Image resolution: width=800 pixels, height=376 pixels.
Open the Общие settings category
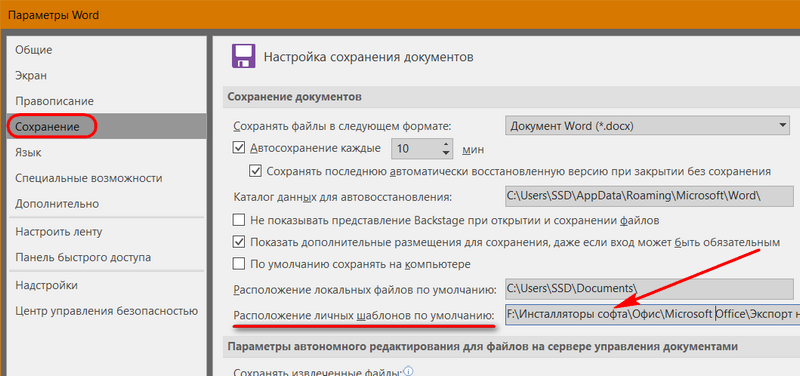pos(34,50)
